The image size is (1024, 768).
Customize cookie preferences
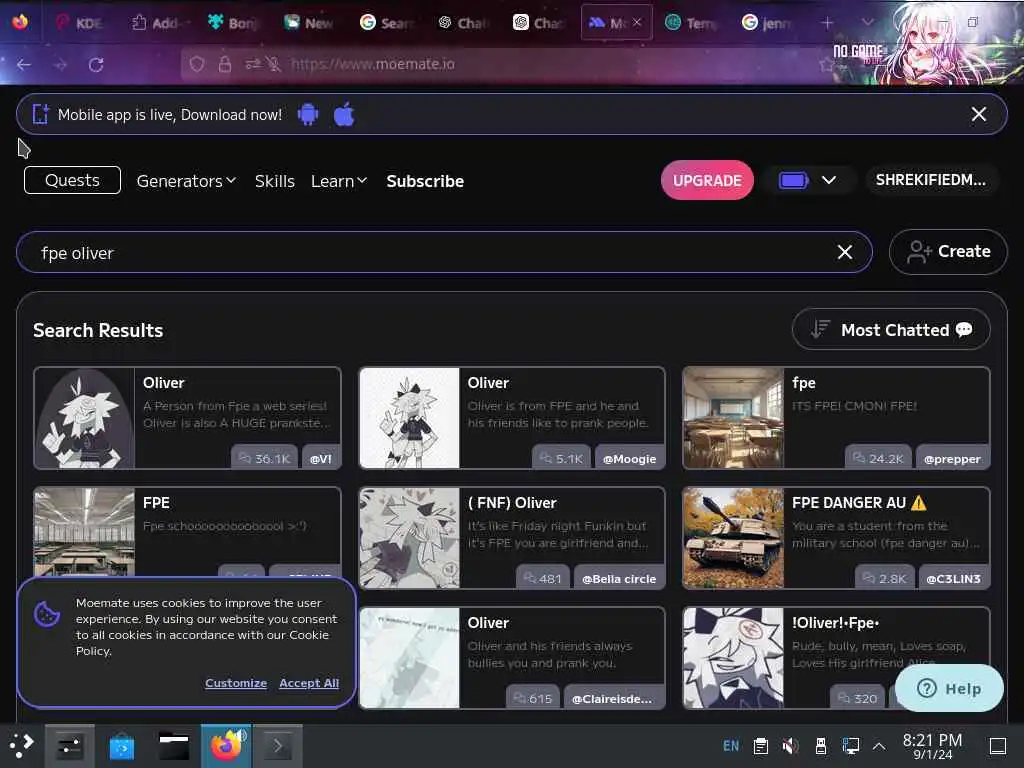[x=236, y=683]
